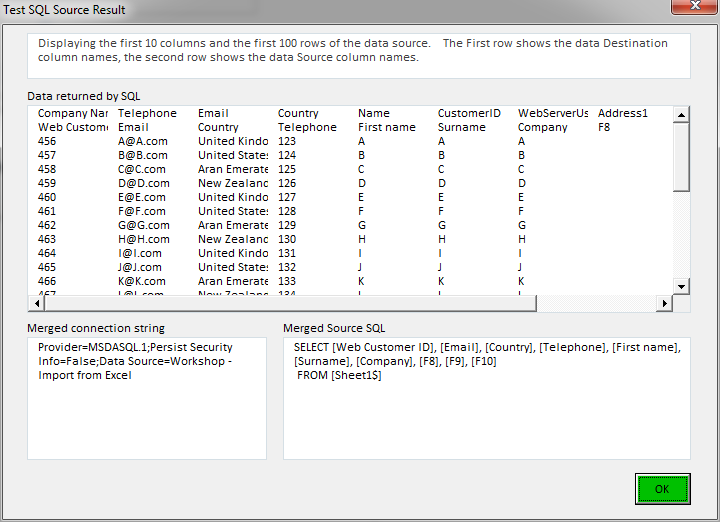The height and width of the screenshot is (522, 720).
Task: Close the Test SQL Source Result dialog
Action: coord(685,9)
